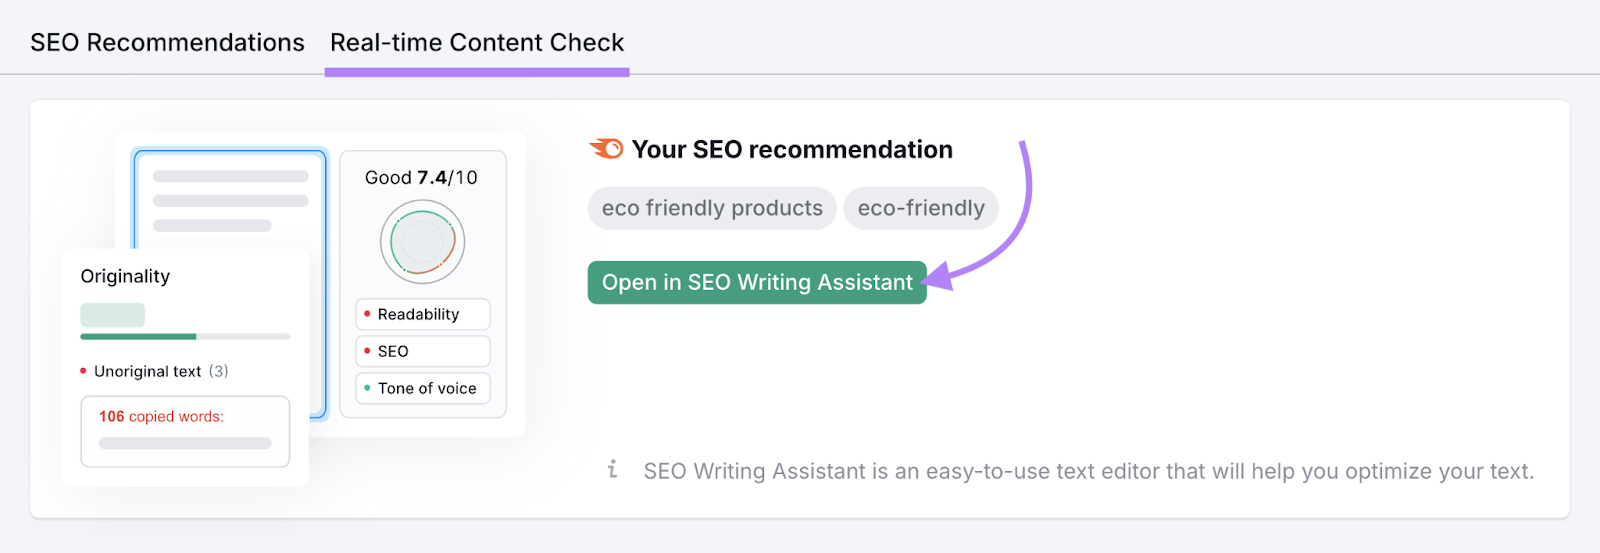Screen dimensions: 1600x553
Task: Select Real-time Content Check tab
Action: click(x=477, y=42)
